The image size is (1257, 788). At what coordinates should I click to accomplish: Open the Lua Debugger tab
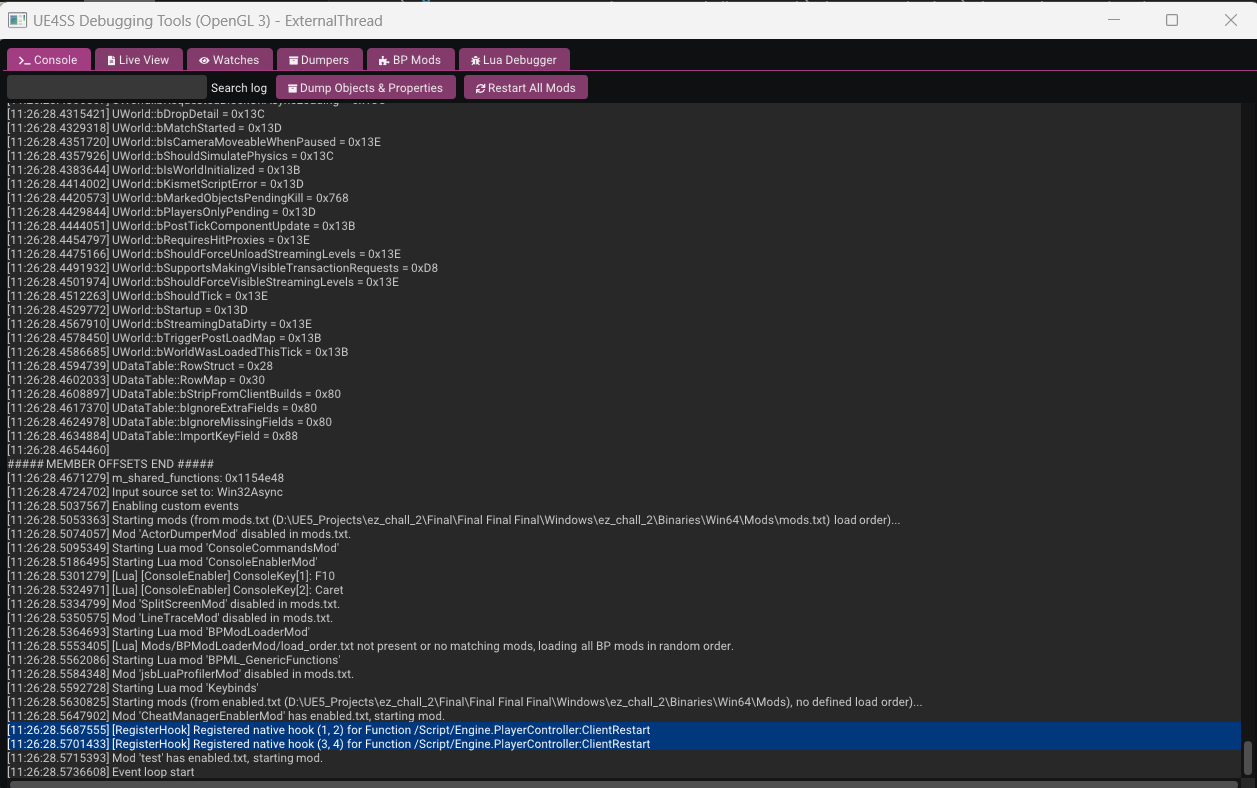pyautogui.click(x=513, y=60)
